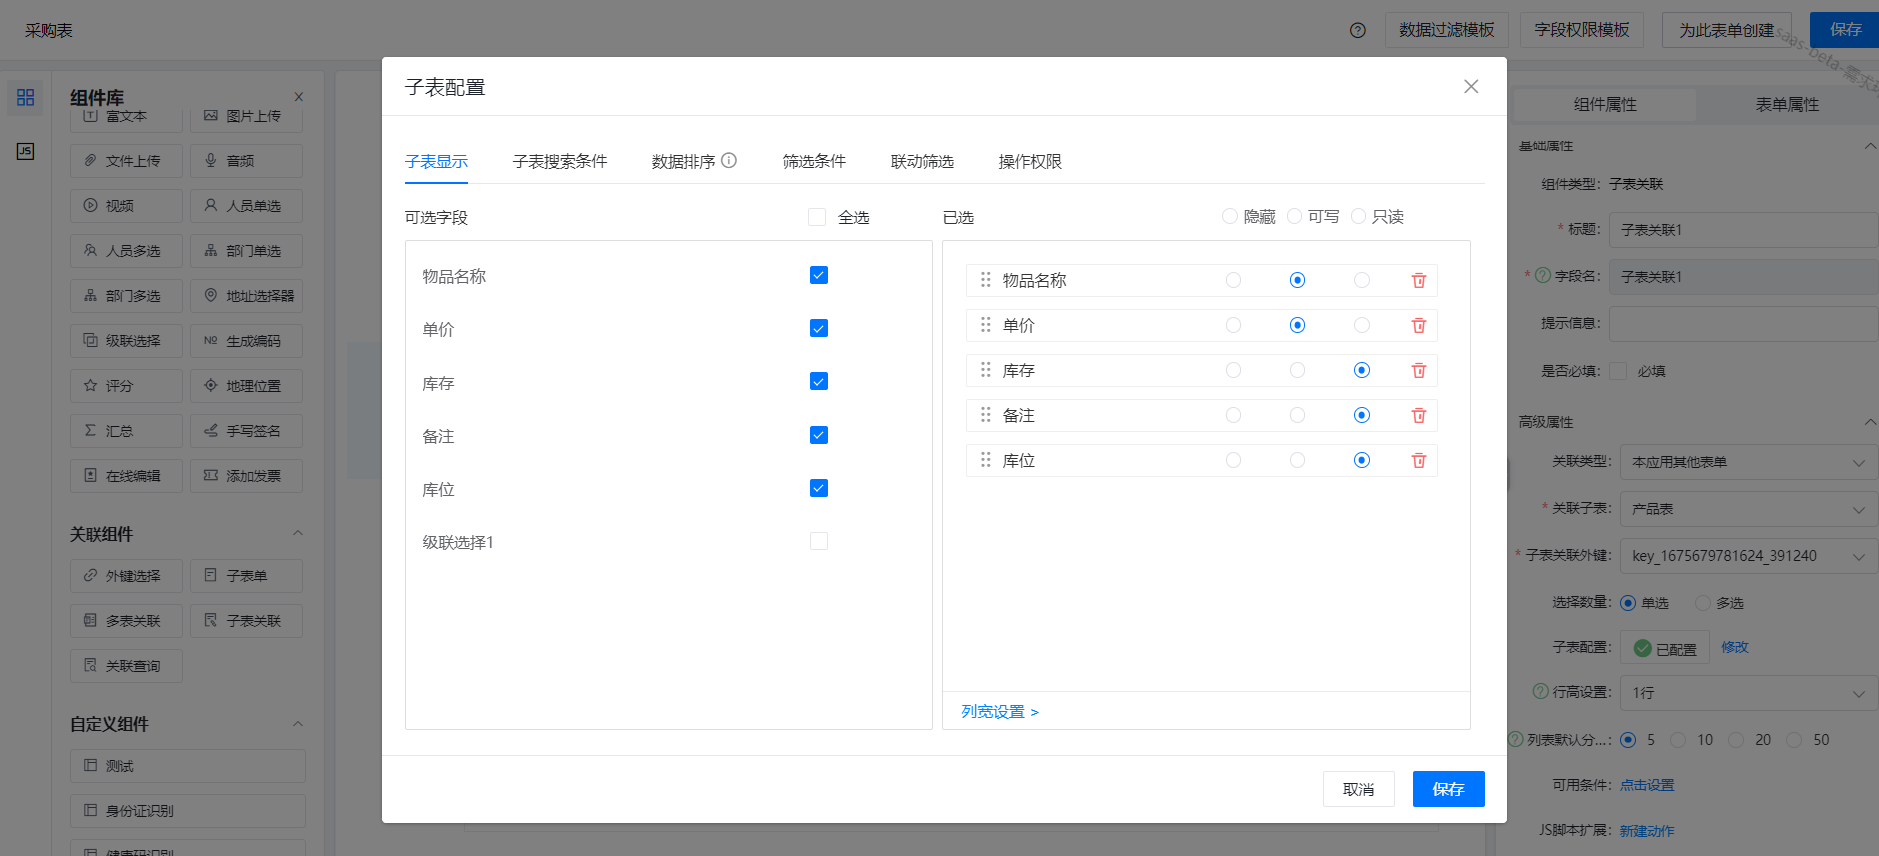The width and height of the screenshot is (1879, 856).
Task: Click drag handle of 单价 selected row
Action: (x=986, y=325)
